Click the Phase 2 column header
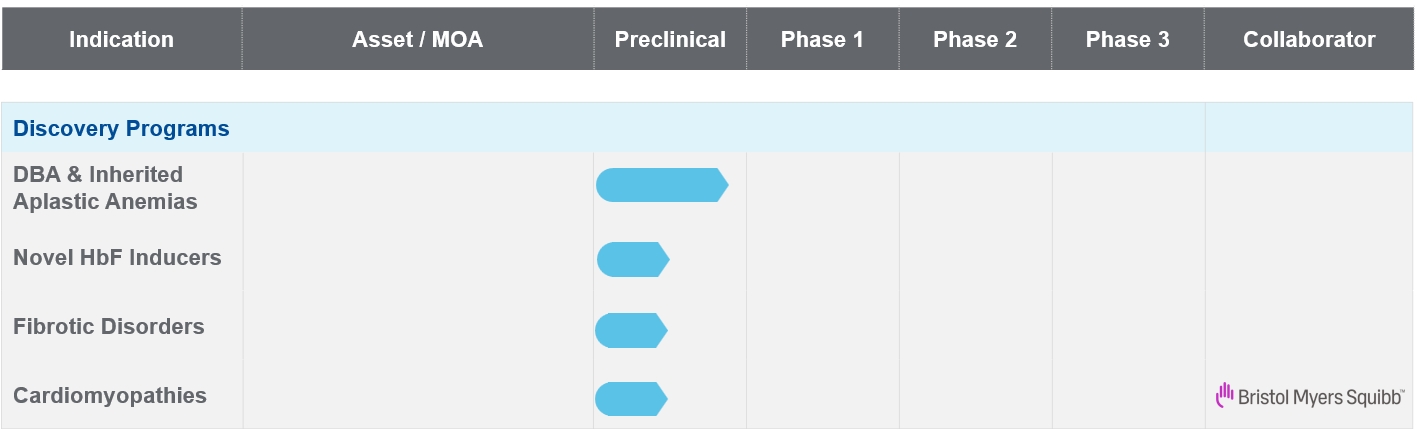 975,40
